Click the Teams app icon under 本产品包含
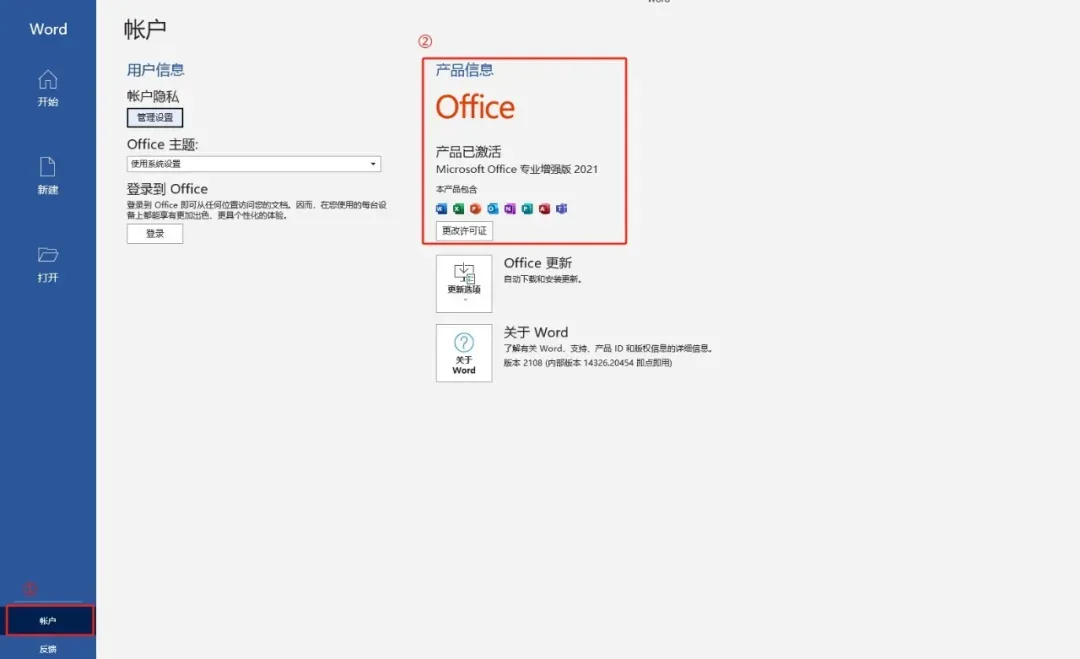This screenshot has height=659, width=1080. 562,209
